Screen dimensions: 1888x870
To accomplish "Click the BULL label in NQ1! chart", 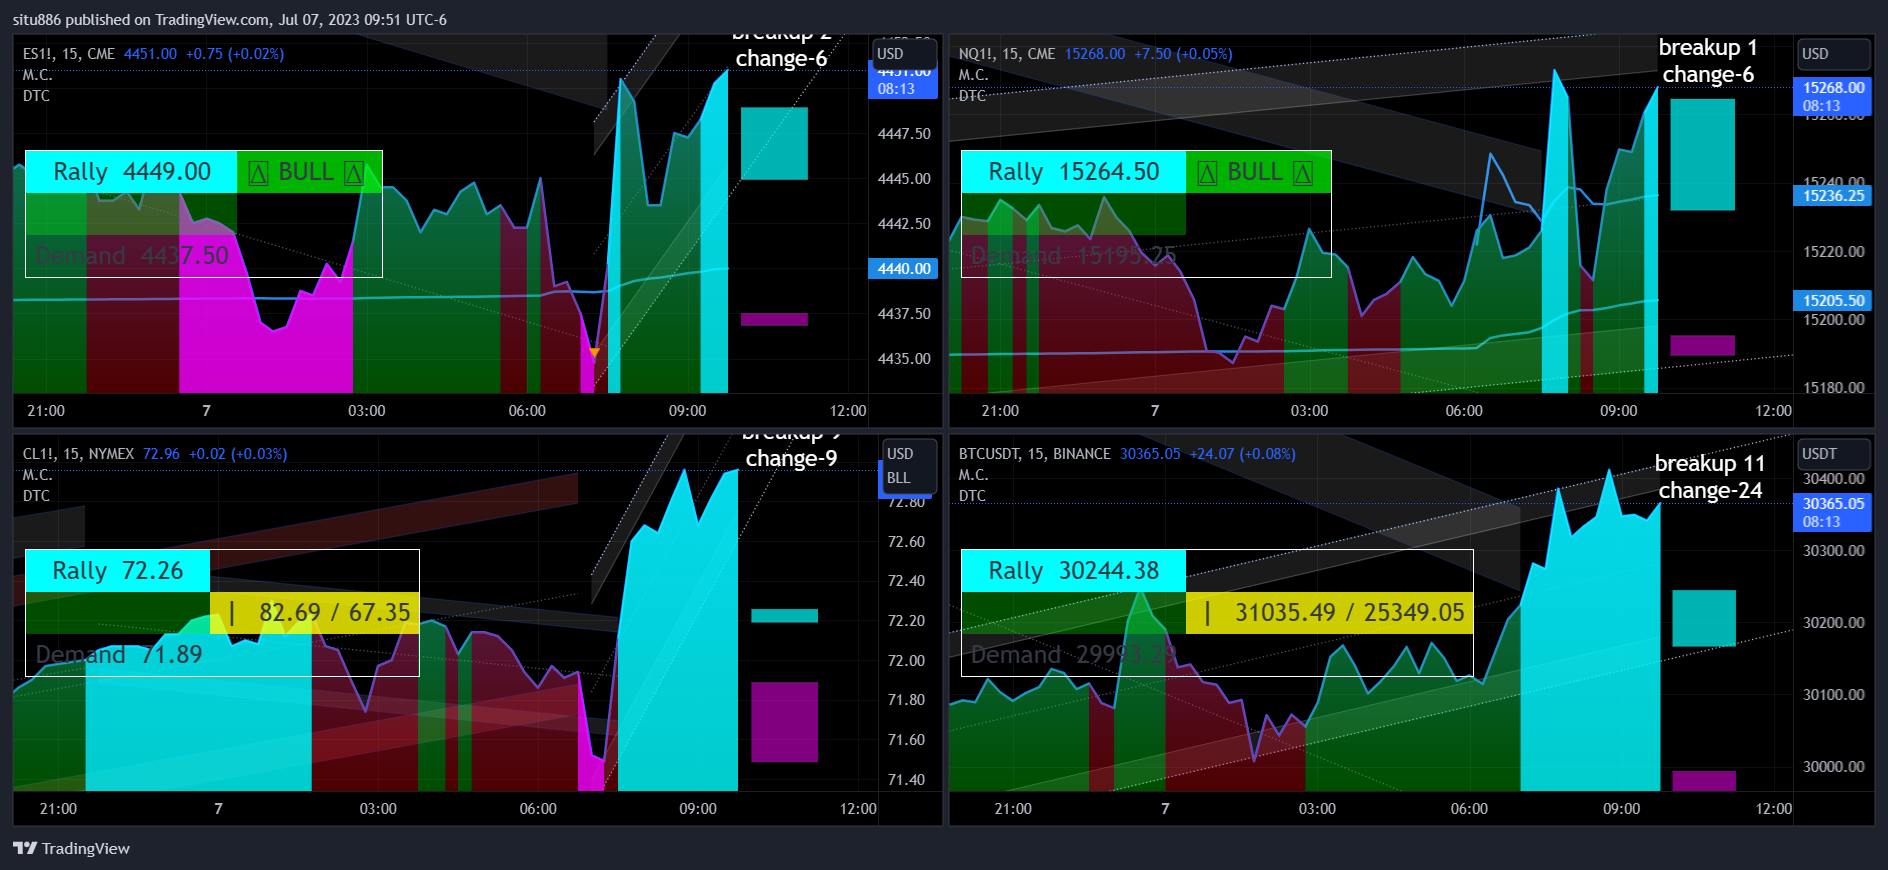I will (x=1258, y=172).
